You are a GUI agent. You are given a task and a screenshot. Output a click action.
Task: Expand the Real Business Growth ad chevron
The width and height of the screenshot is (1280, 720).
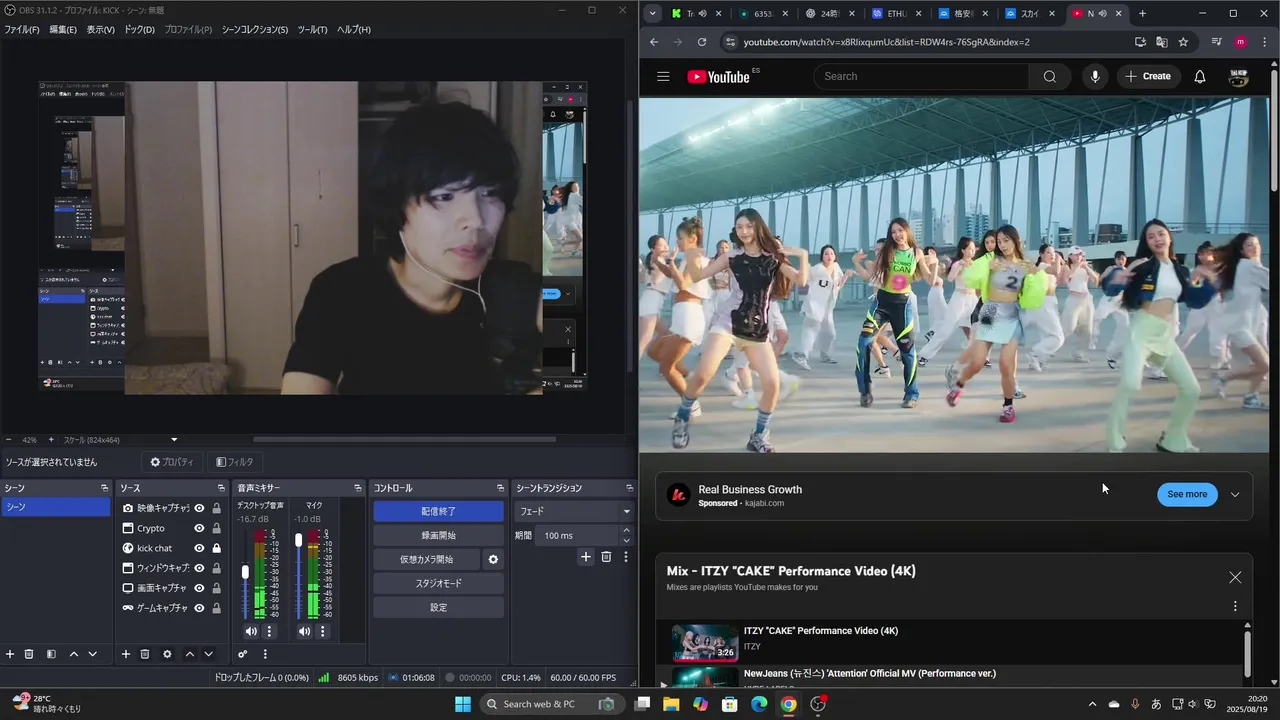(1235, 494)
